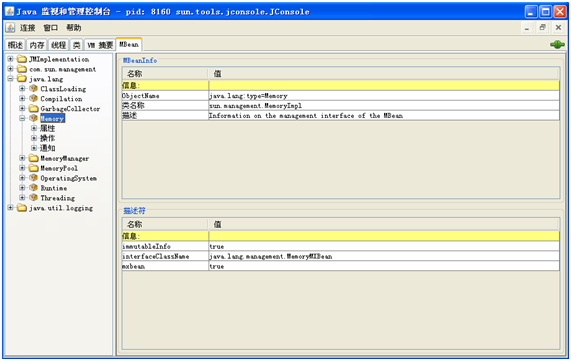Click the GarbageCollector folder icon
Screen dimensions: 571x361
pos(34,109)
